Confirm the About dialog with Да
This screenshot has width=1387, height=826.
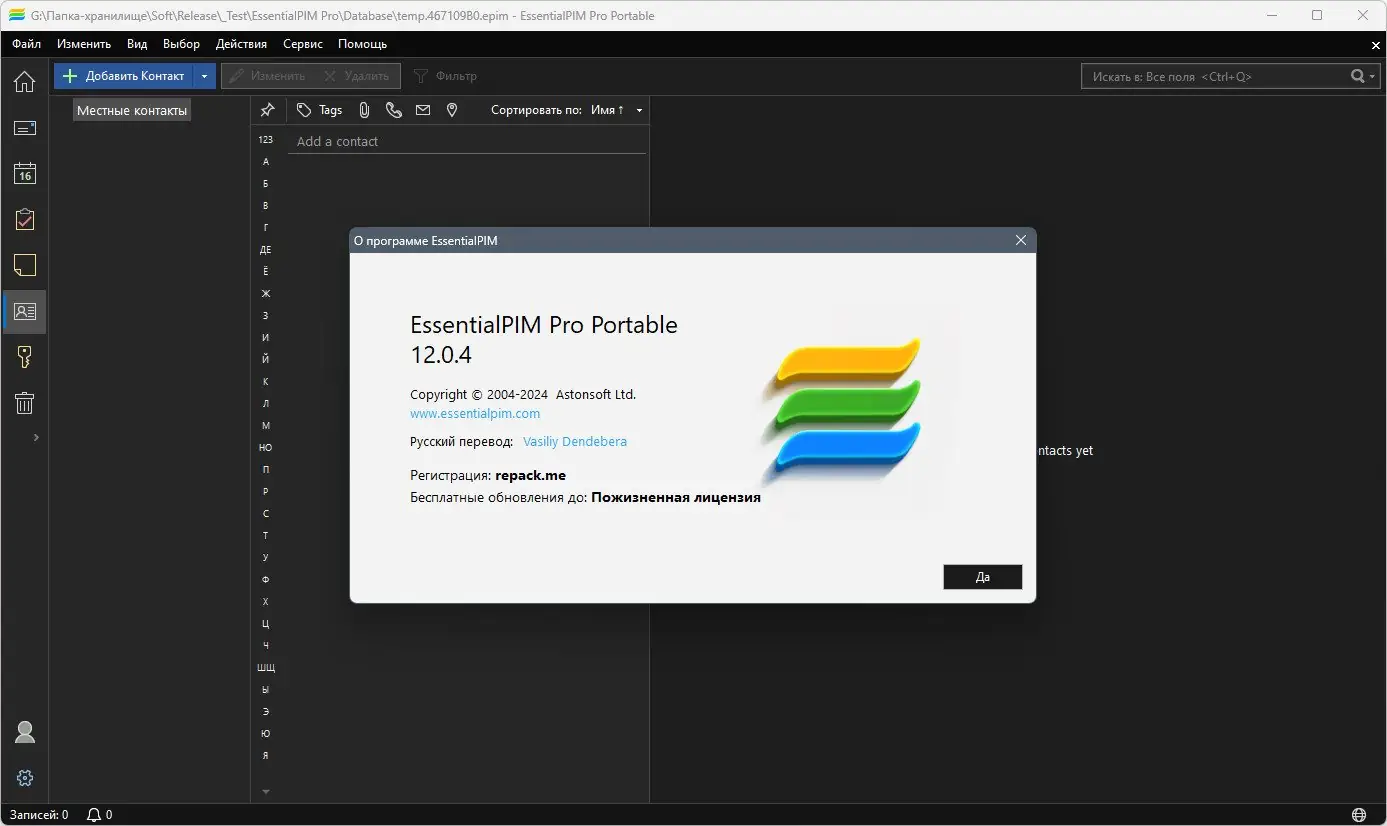click(x=982, y=577)
